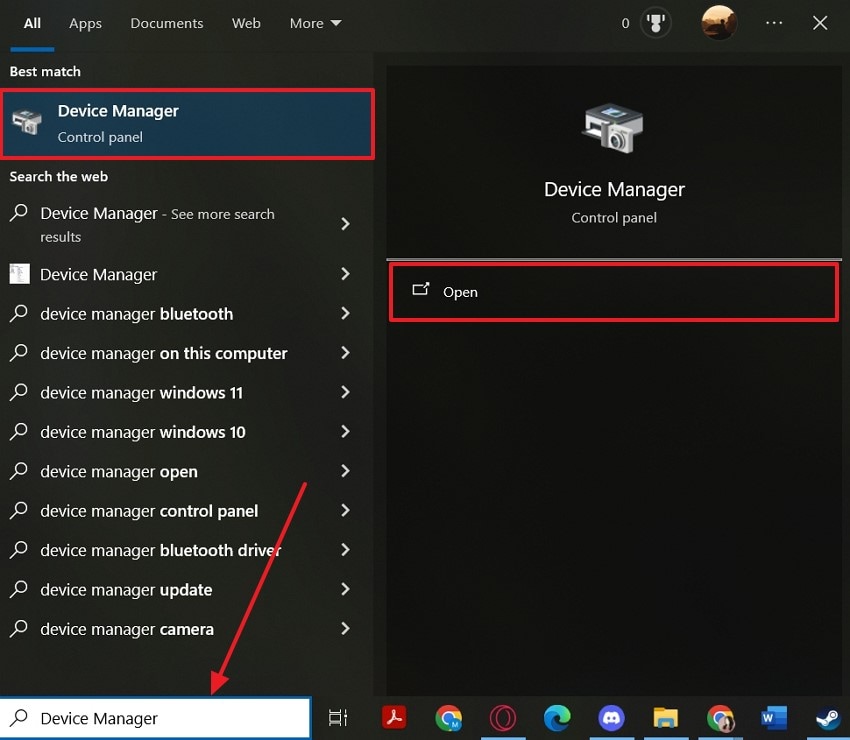The image size is (850, 740).
Task: Click magnifier icon beside 'device manager camera'
Action: 19,628
